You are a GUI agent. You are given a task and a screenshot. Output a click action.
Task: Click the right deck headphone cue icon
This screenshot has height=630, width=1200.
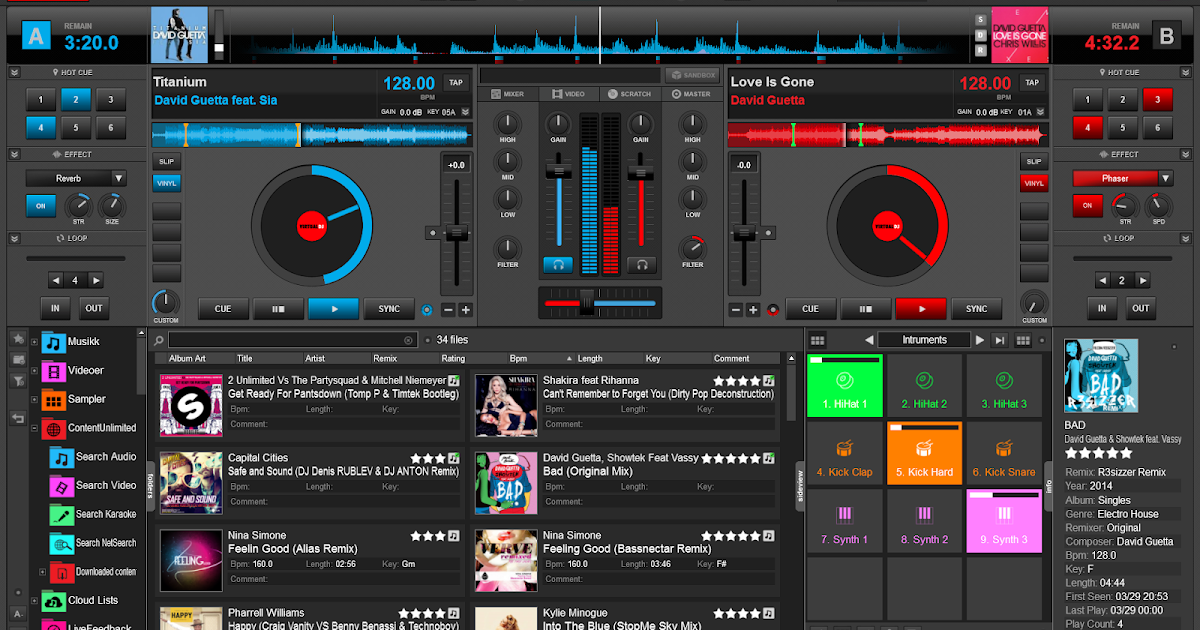[x=642, y=265]
